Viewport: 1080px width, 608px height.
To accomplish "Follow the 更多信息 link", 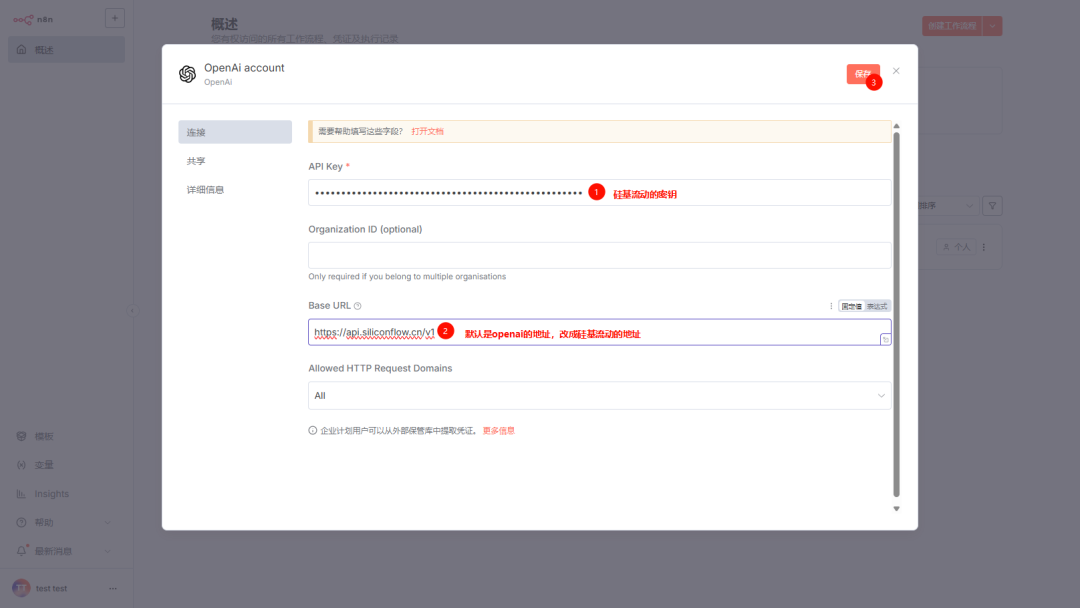I will tap(499, 431).
